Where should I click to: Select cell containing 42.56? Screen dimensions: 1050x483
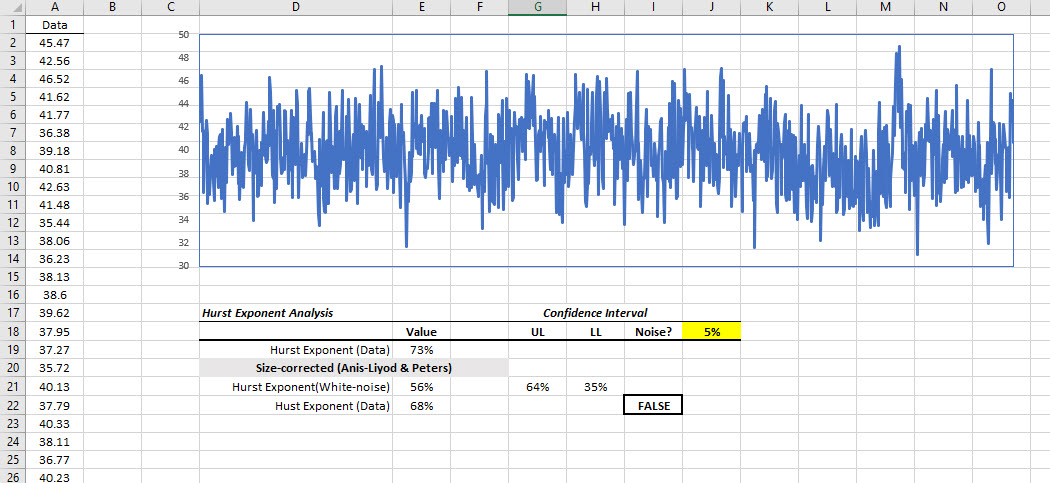point(54,61)
